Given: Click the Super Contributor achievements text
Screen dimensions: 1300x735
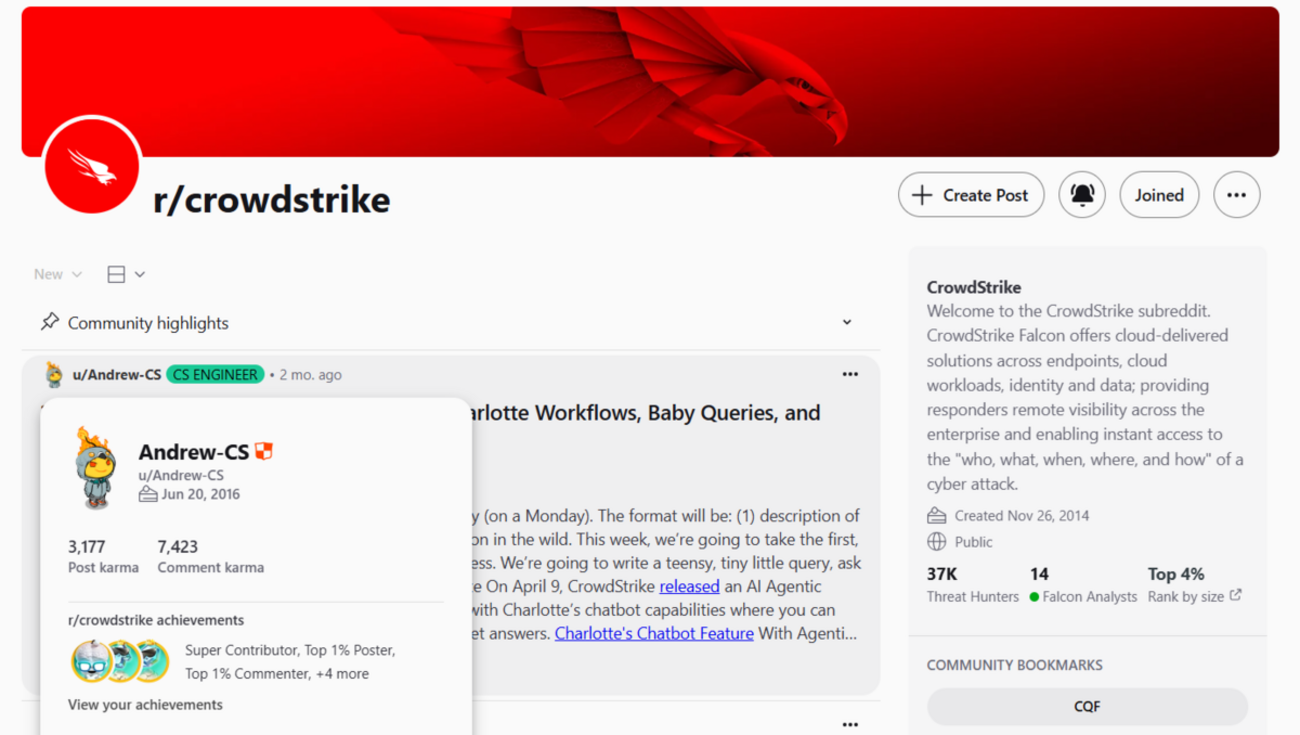Looking at the screenshot, I should pyautogui.click(x=290, y=662).
